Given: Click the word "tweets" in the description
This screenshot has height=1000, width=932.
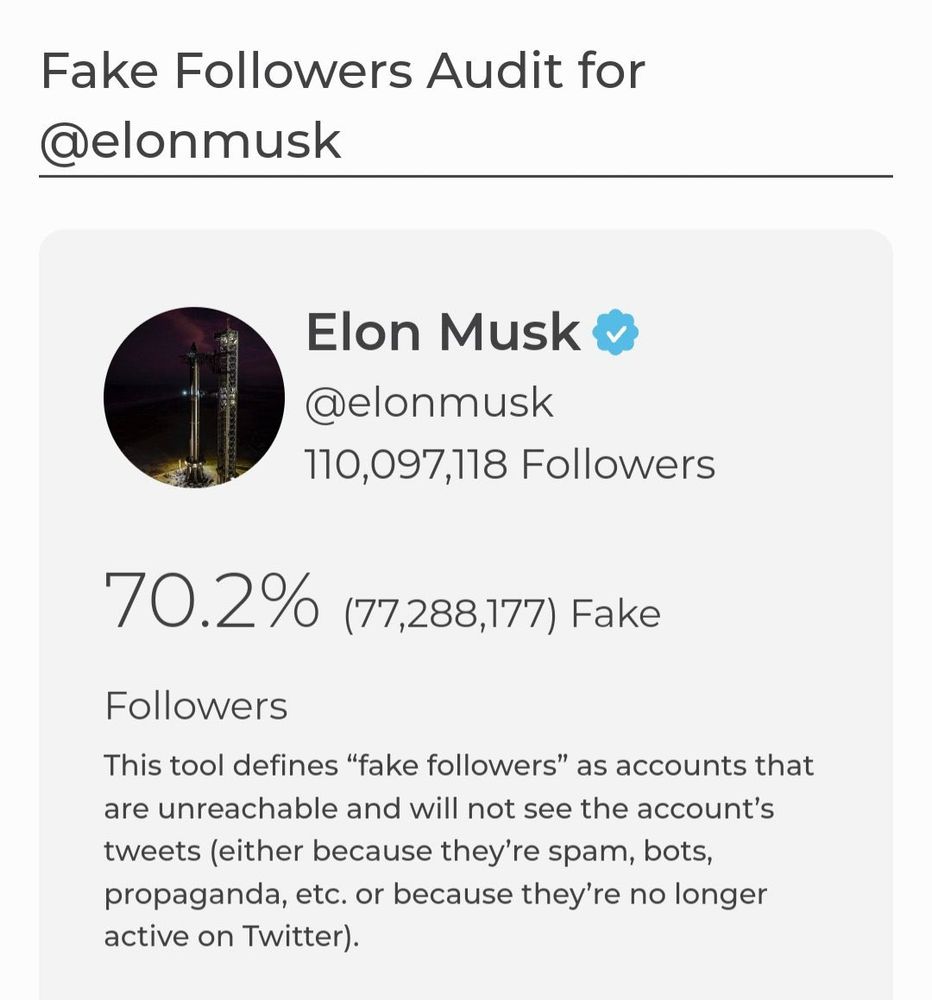Looking at the screenshot, I should tap(152, 851).
